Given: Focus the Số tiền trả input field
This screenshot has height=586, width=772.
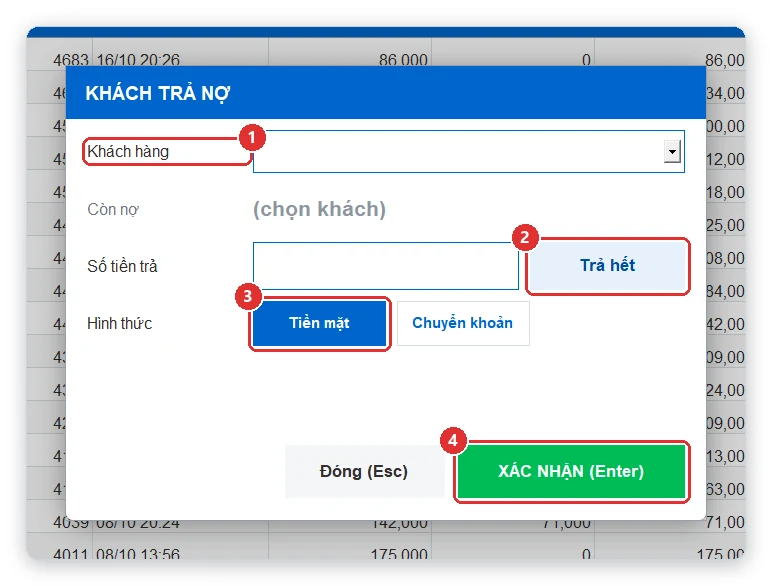Looking at the screenshot, I should click(386, 266).
